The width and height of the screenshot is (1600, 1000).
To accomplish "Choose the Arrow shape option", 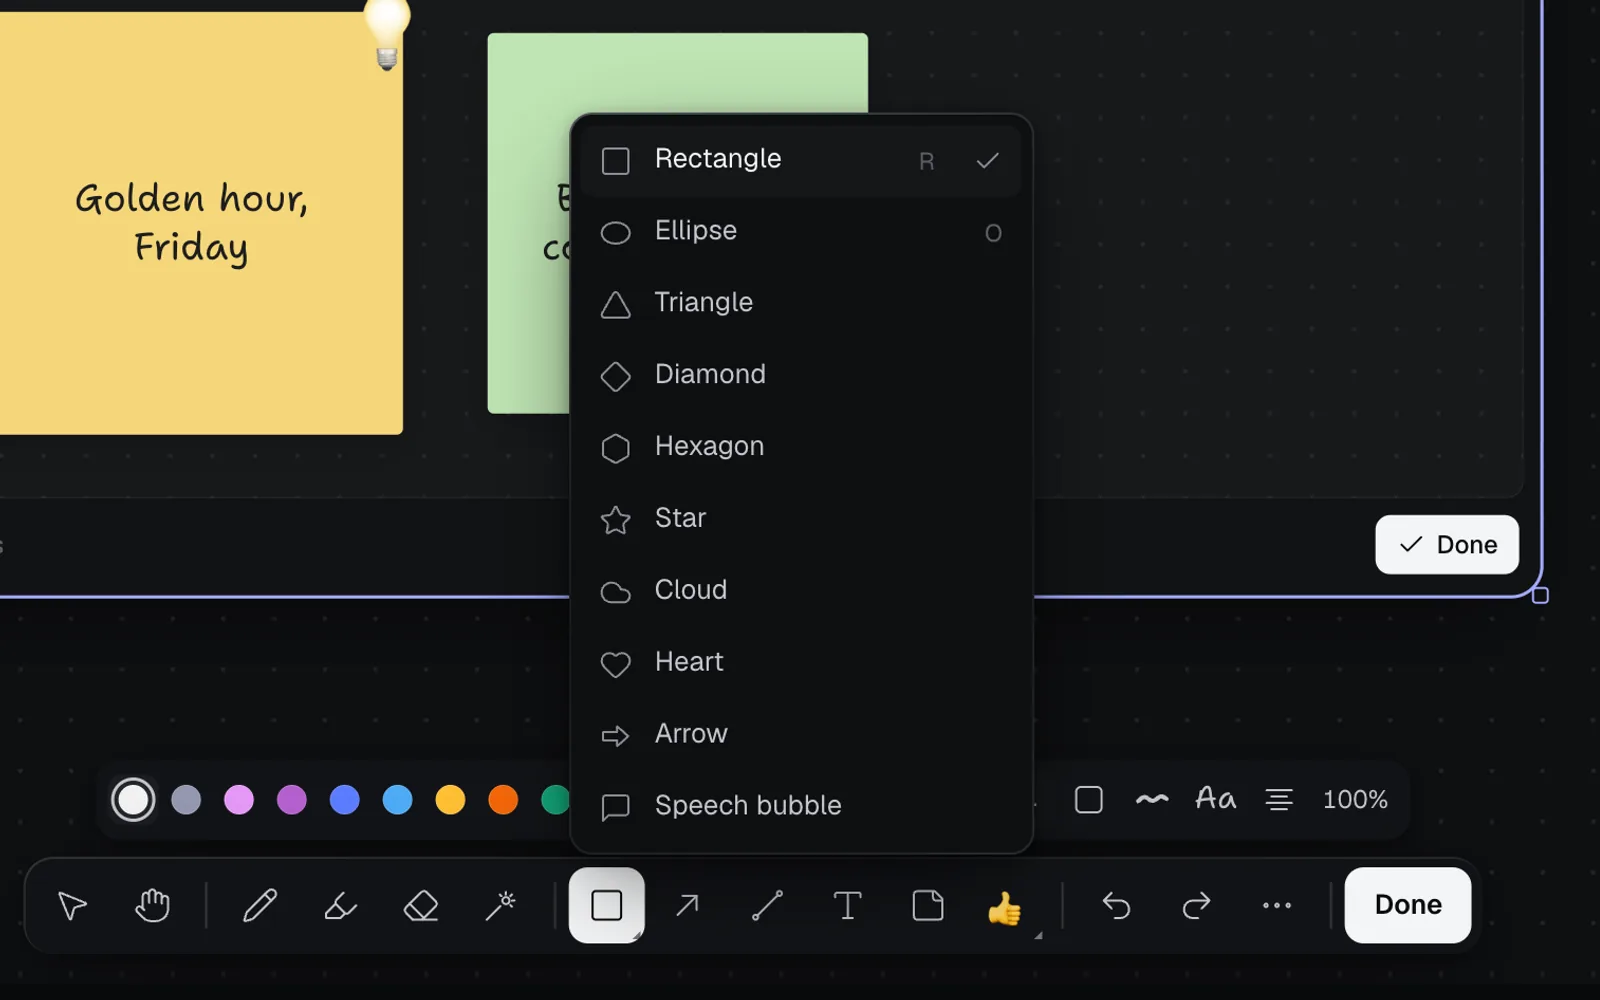I will [801, 736].
